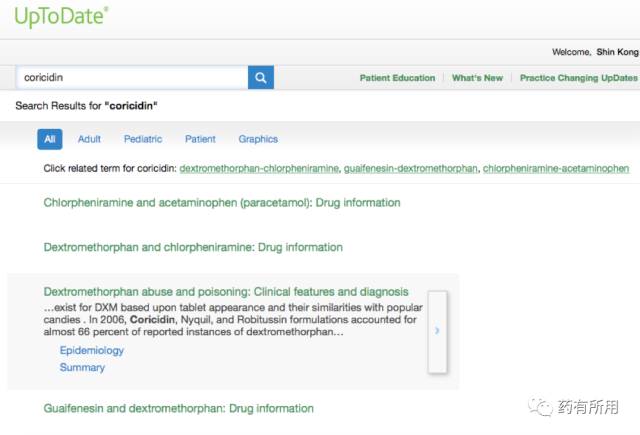The width and height of the screenshot is (640, 435).
Task: Click related term chlorpheniramine-acetaminophen
Action: coord(556,169)
